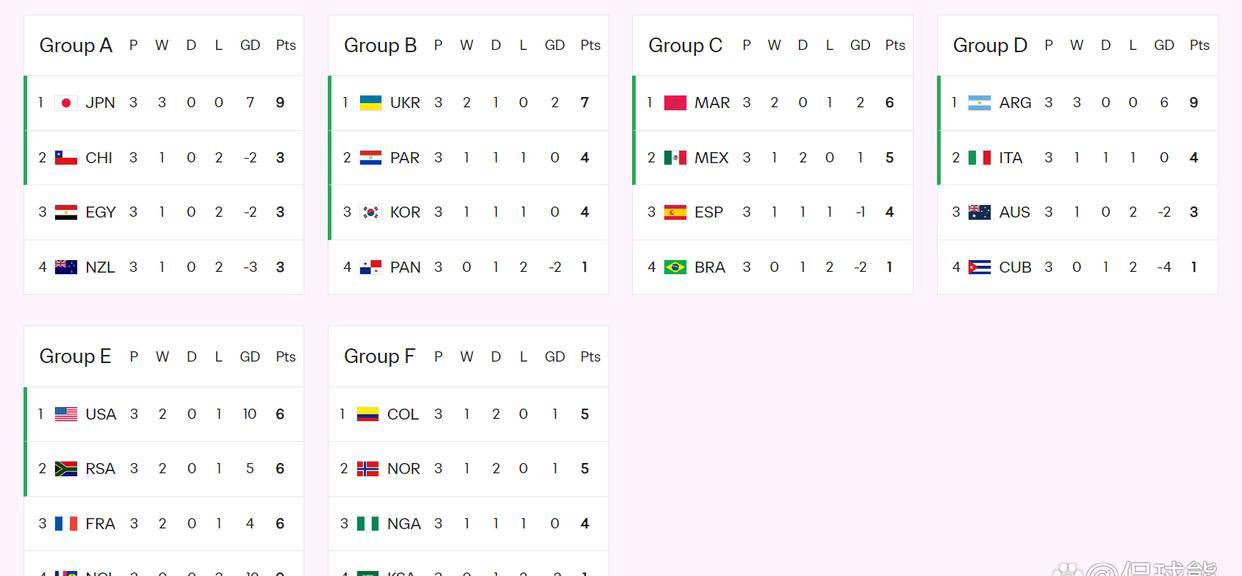Click the Morocco flag icon in Group C

click(x=675, y=103)
